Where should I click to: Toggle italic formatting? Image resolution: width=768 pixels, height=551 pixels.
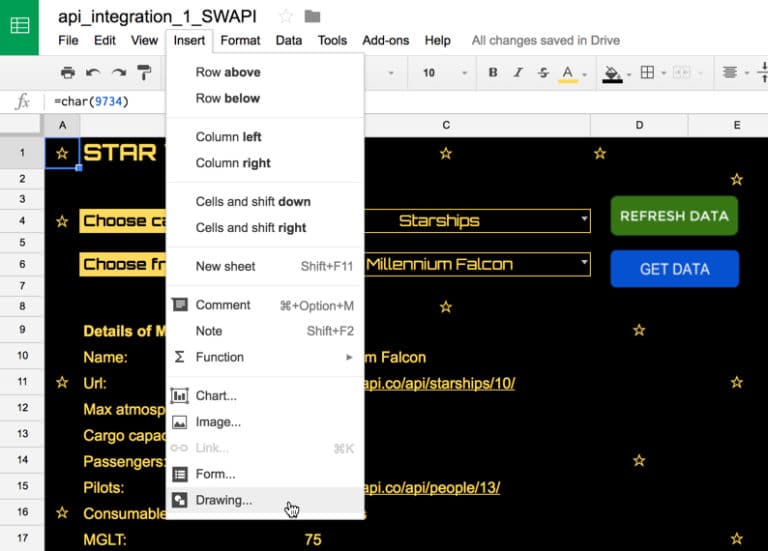click(x=518, y=72)
